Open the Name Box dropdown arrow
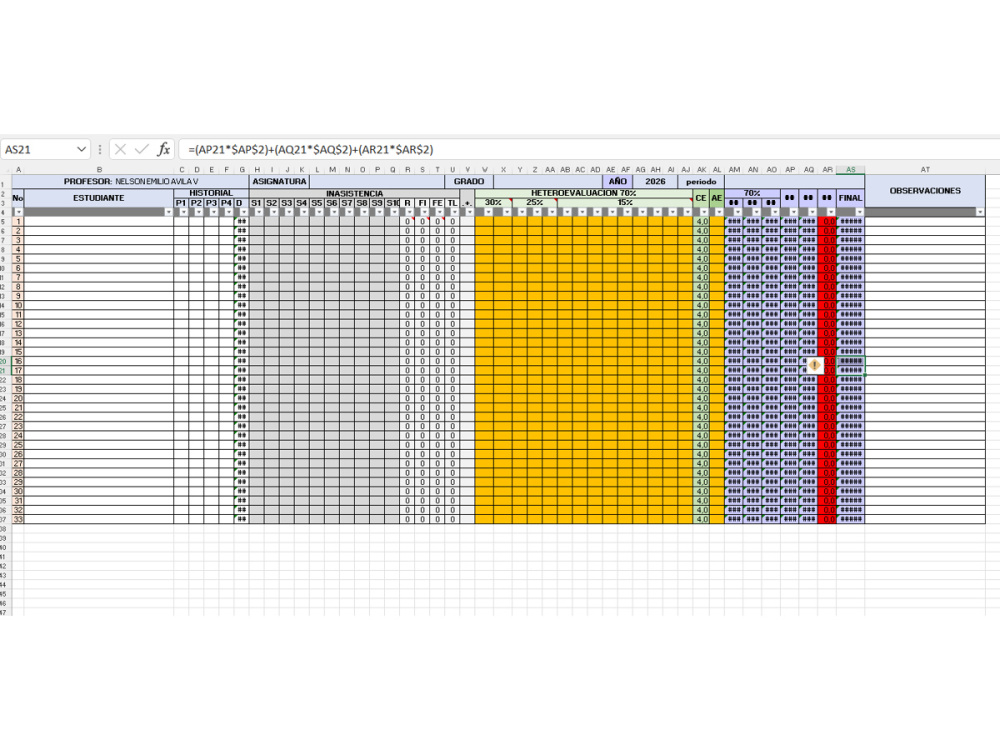 coord(81,149)
